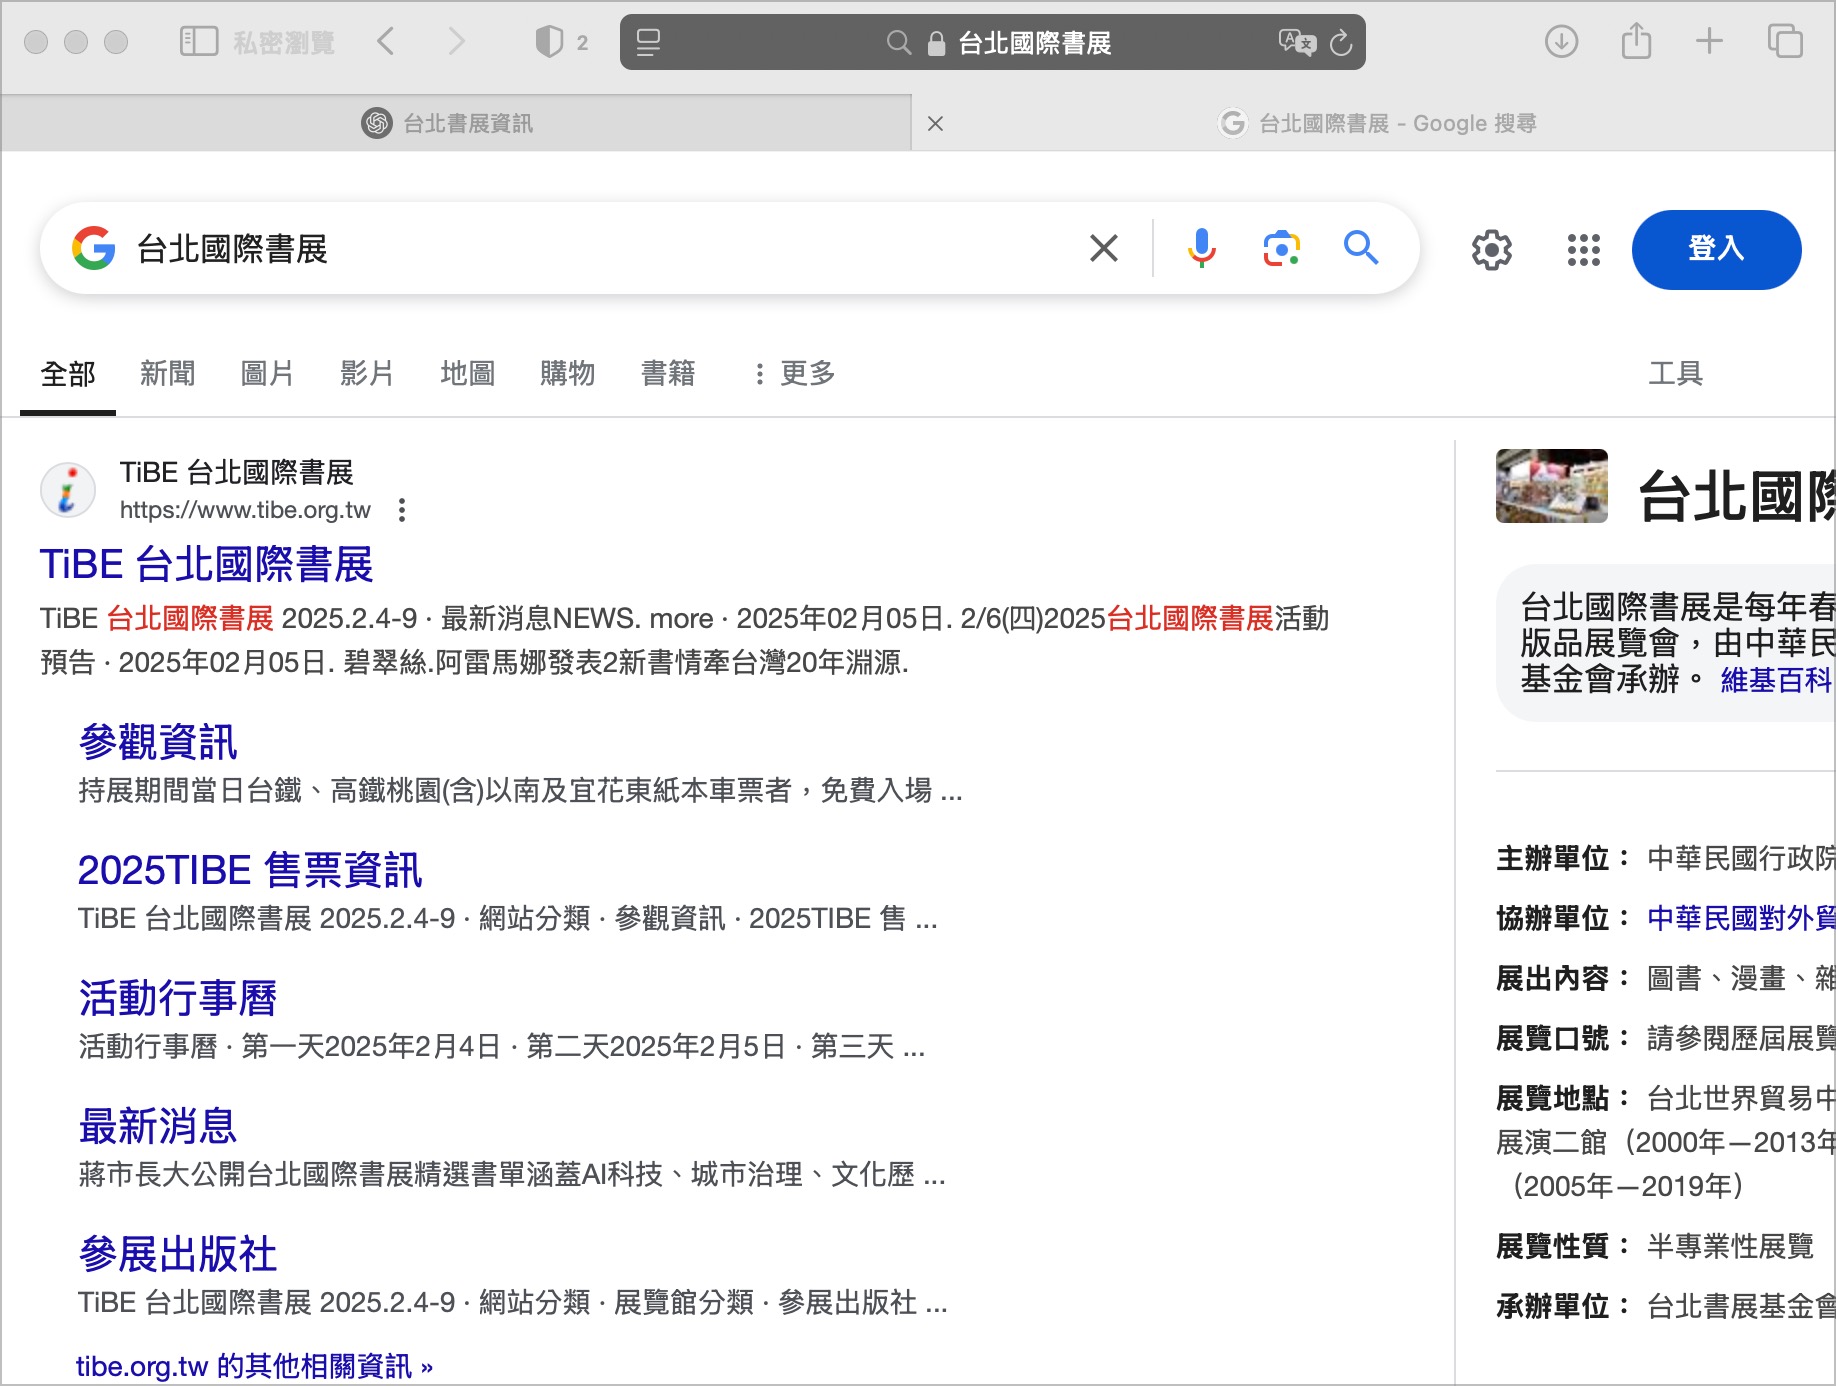Open the page menu in address bar
Screen dimensions: 1836x1386
point(648,42)
